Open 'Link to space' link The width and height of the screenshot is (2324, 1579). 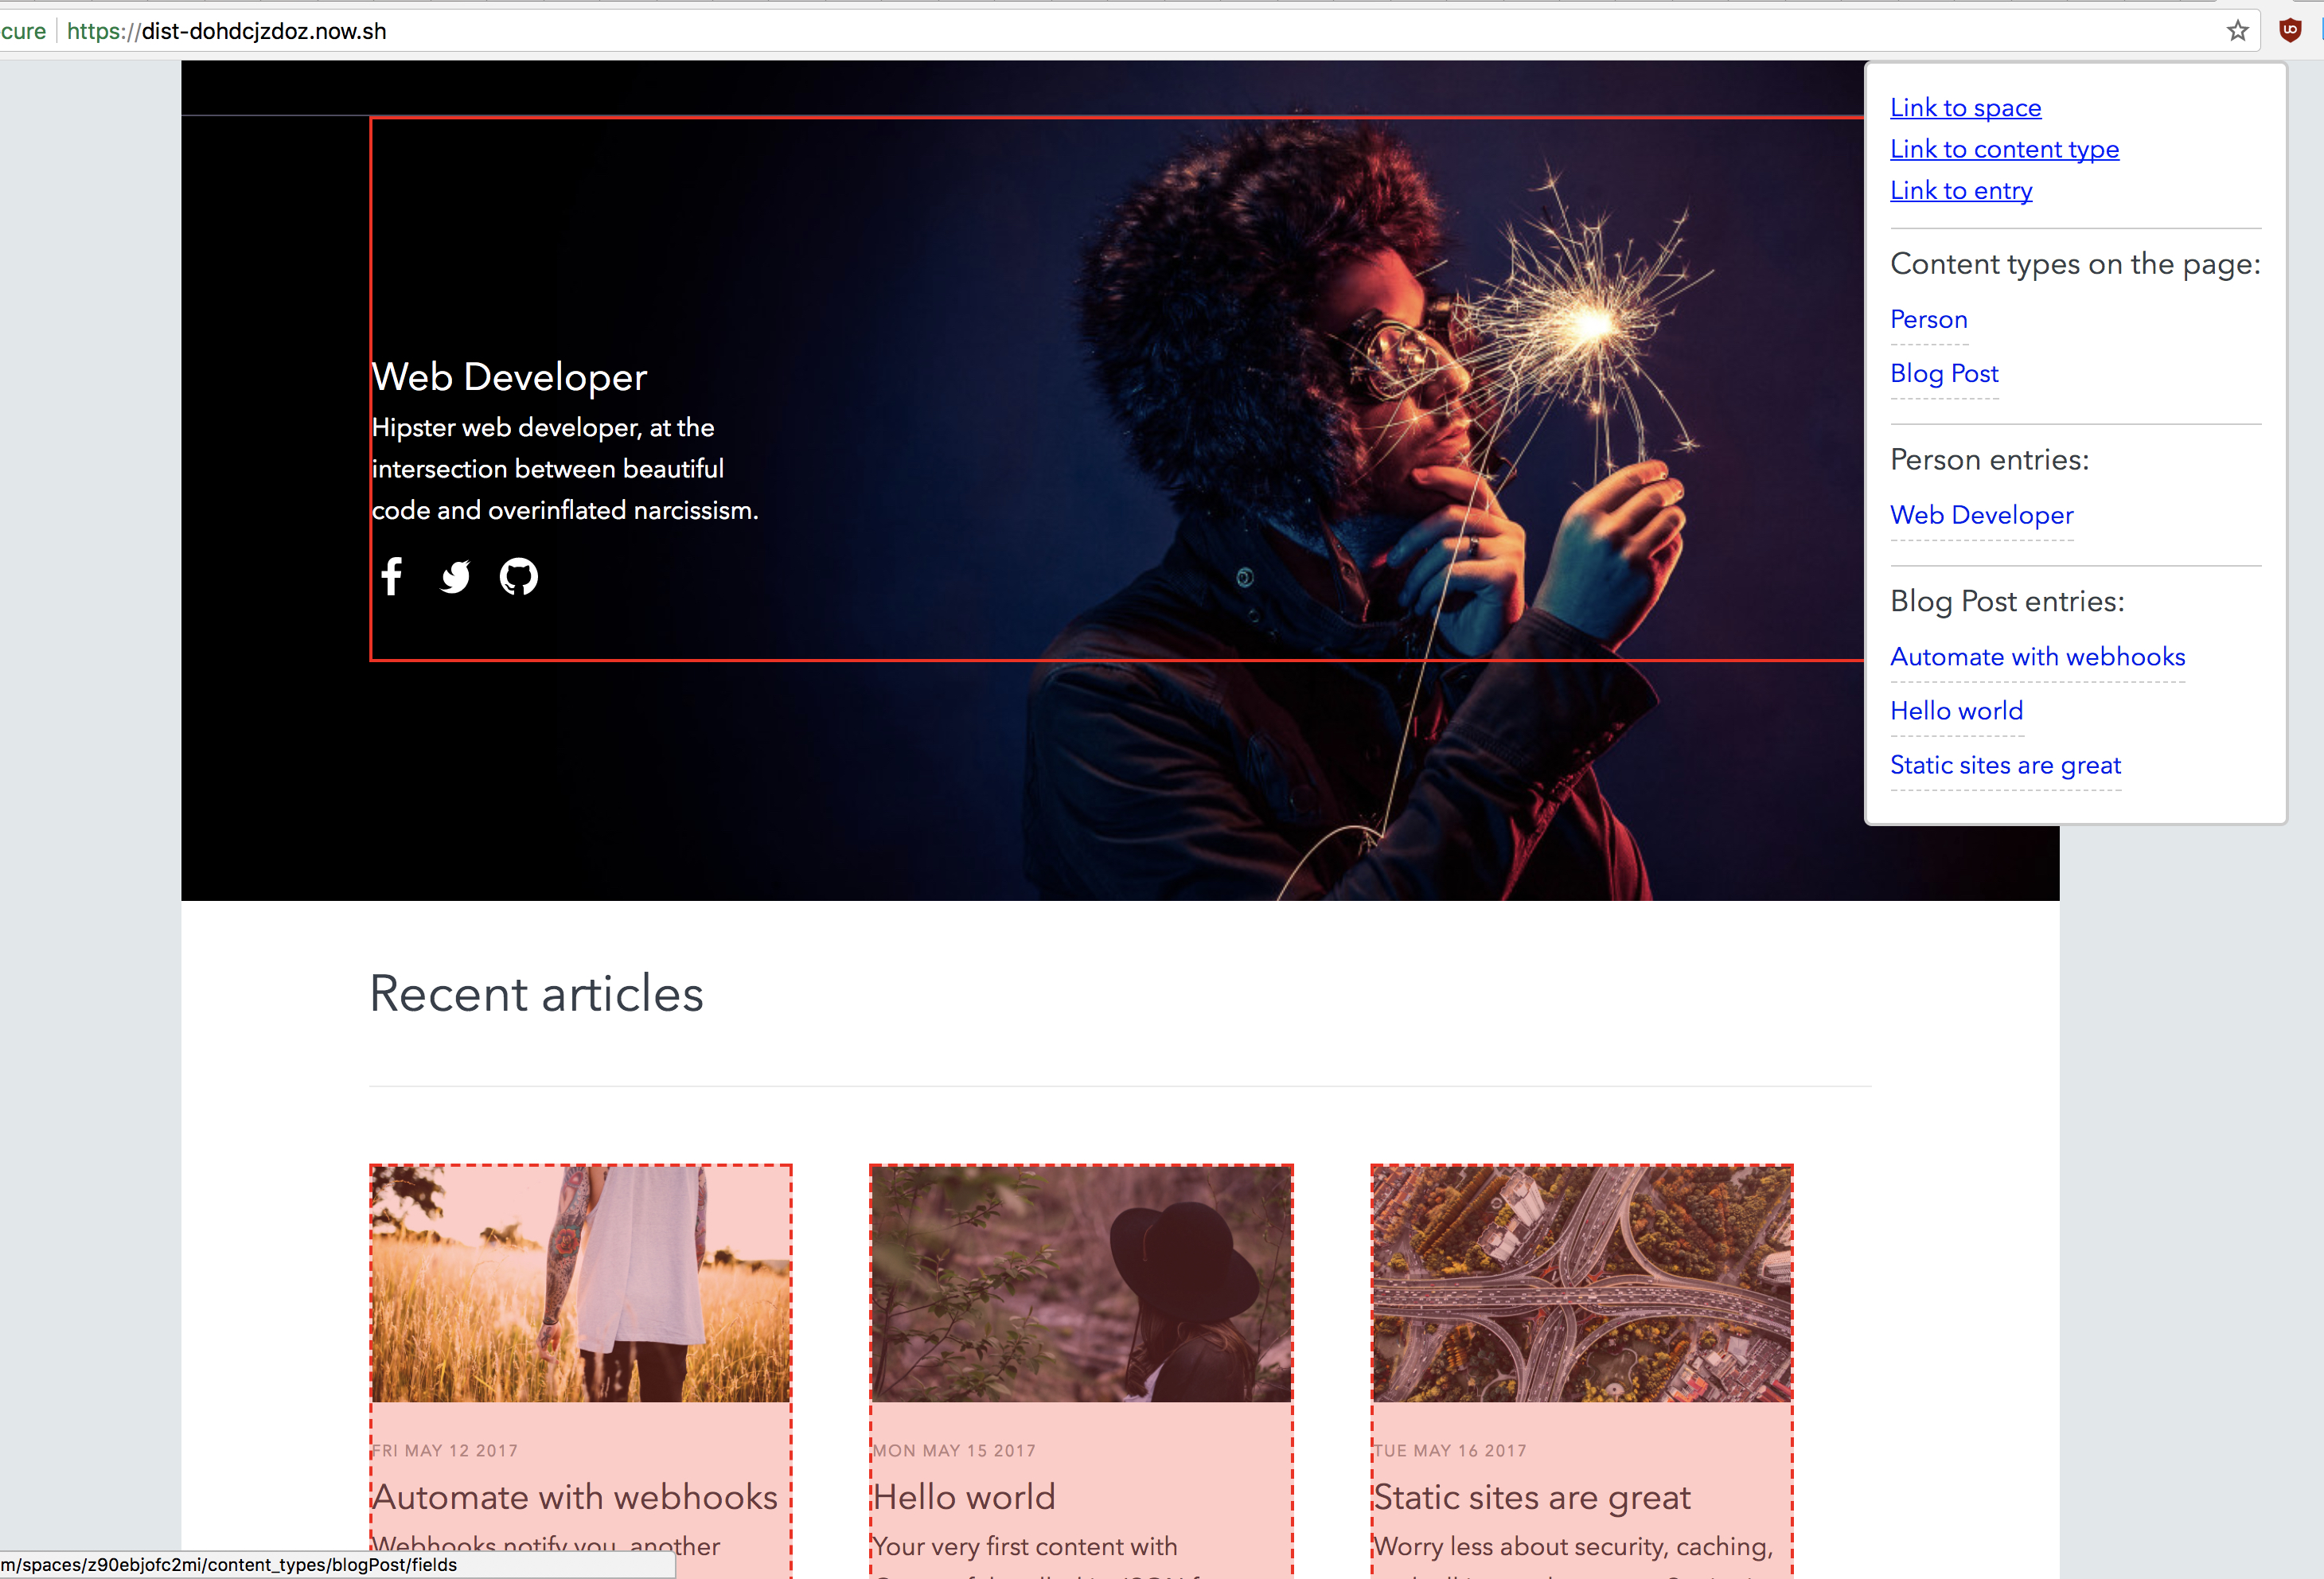1964,107
